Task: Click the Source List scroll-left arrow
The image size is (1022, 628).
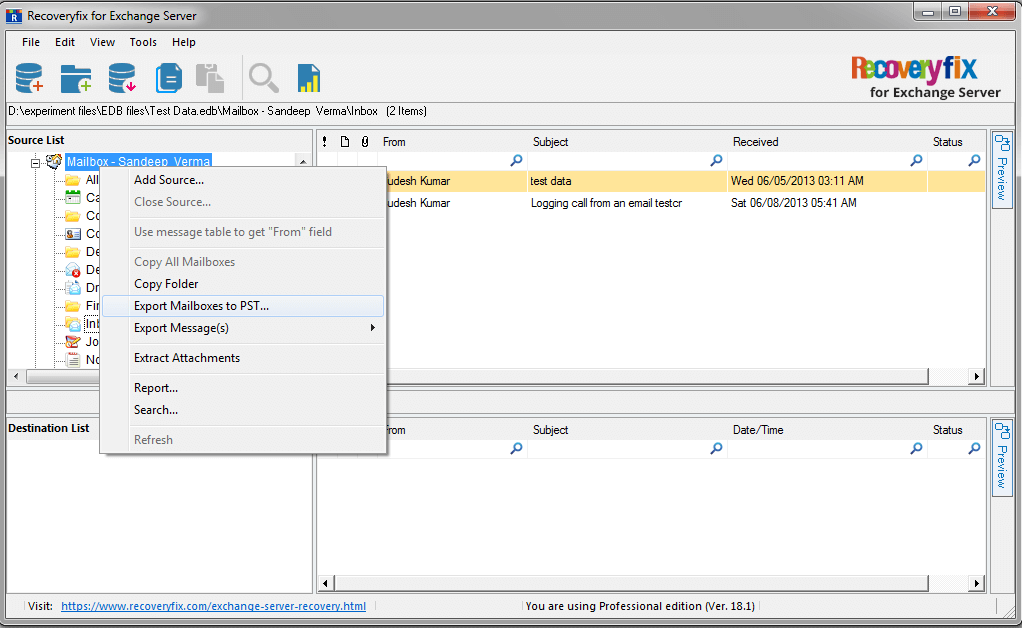Action: [16, 376]
